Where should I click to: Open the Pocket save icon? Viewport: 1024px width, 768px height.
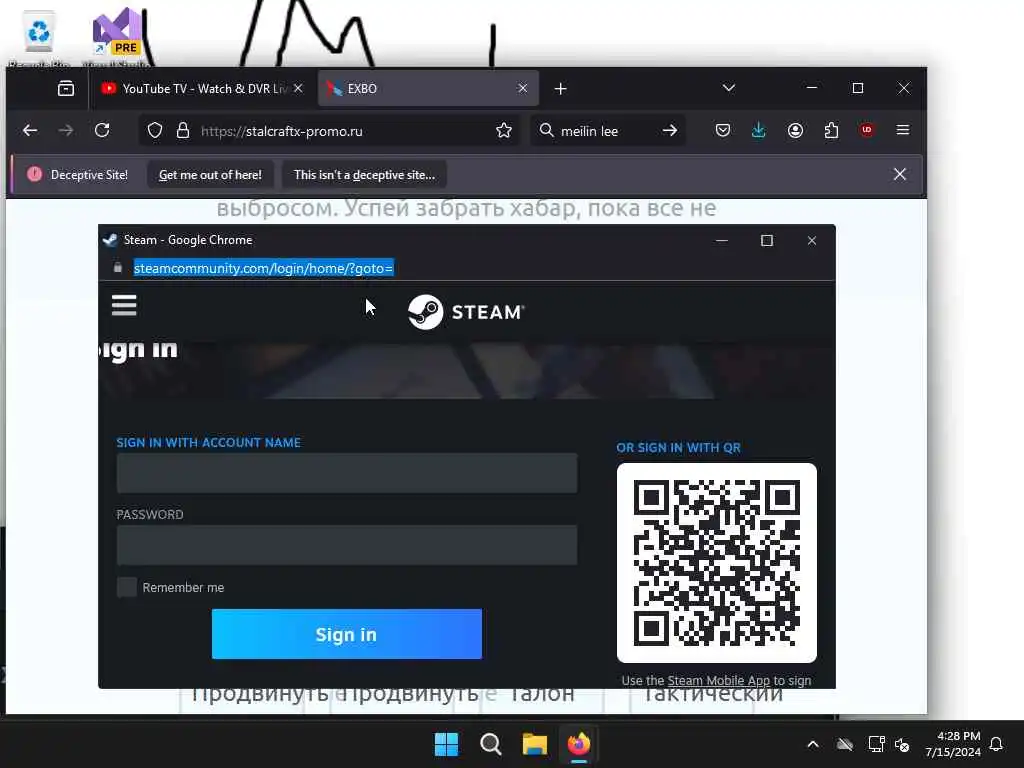coord(722,131)
